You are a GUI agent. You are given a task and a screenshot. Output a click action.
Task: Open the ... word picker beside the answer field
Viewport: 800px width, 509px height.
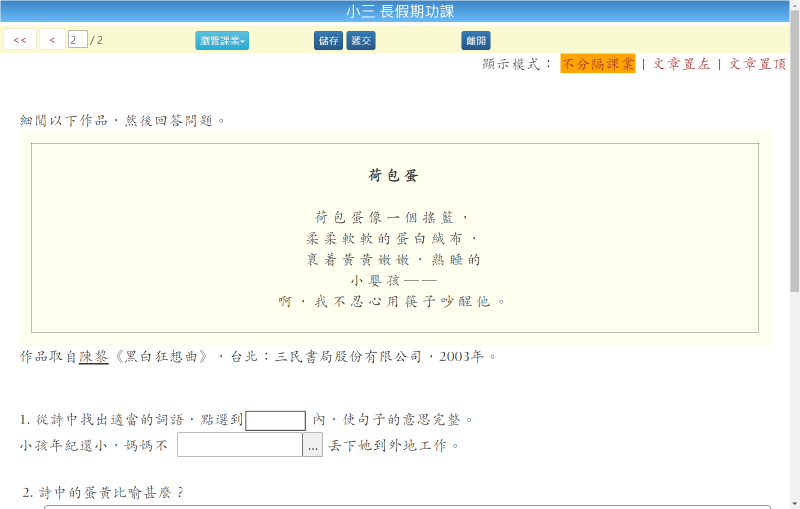pos(313,445)
